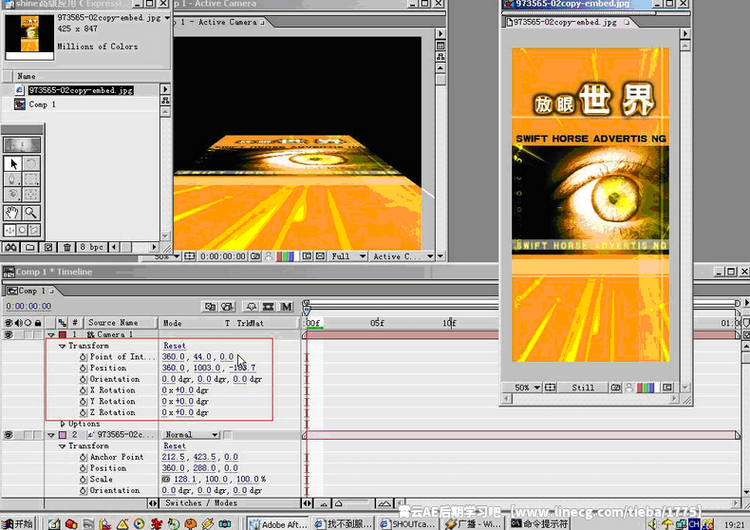Screen dimensions: 750x530
Task: Click the Still button in footage window
Action: click(583, 387)
